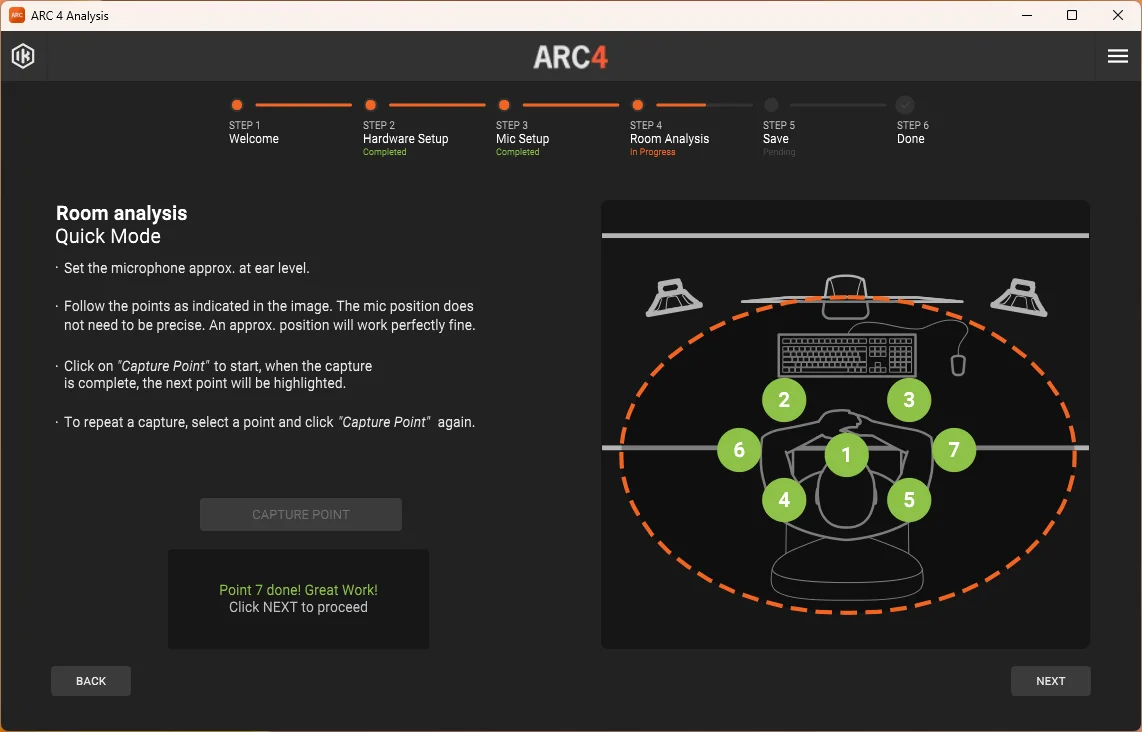Open the hamburger menu
Screen dimensions: 1142x732
(1117, 56)
